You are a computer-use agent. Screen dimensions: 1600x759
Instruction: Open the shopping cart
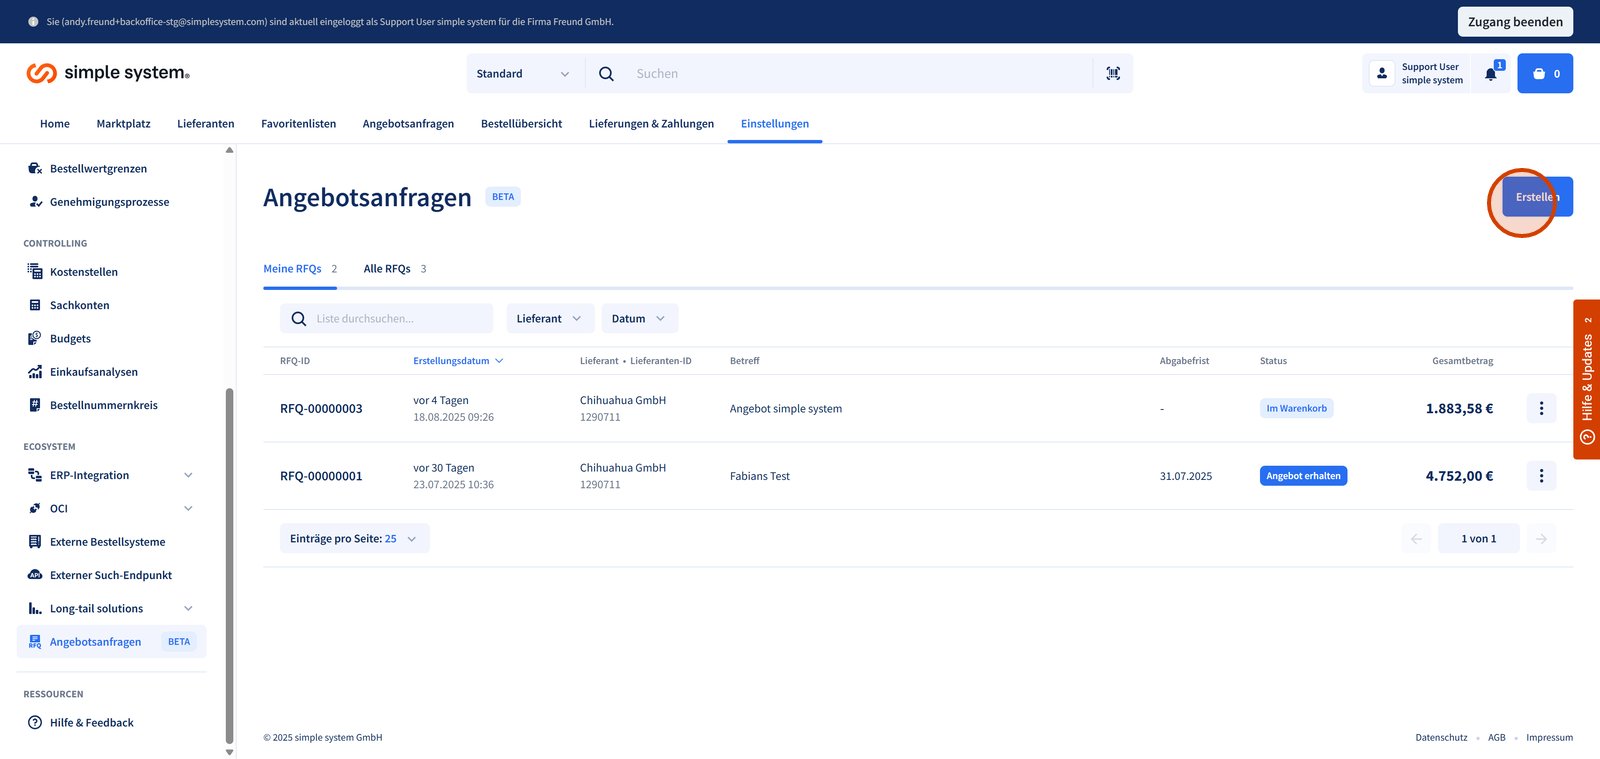1544,73
